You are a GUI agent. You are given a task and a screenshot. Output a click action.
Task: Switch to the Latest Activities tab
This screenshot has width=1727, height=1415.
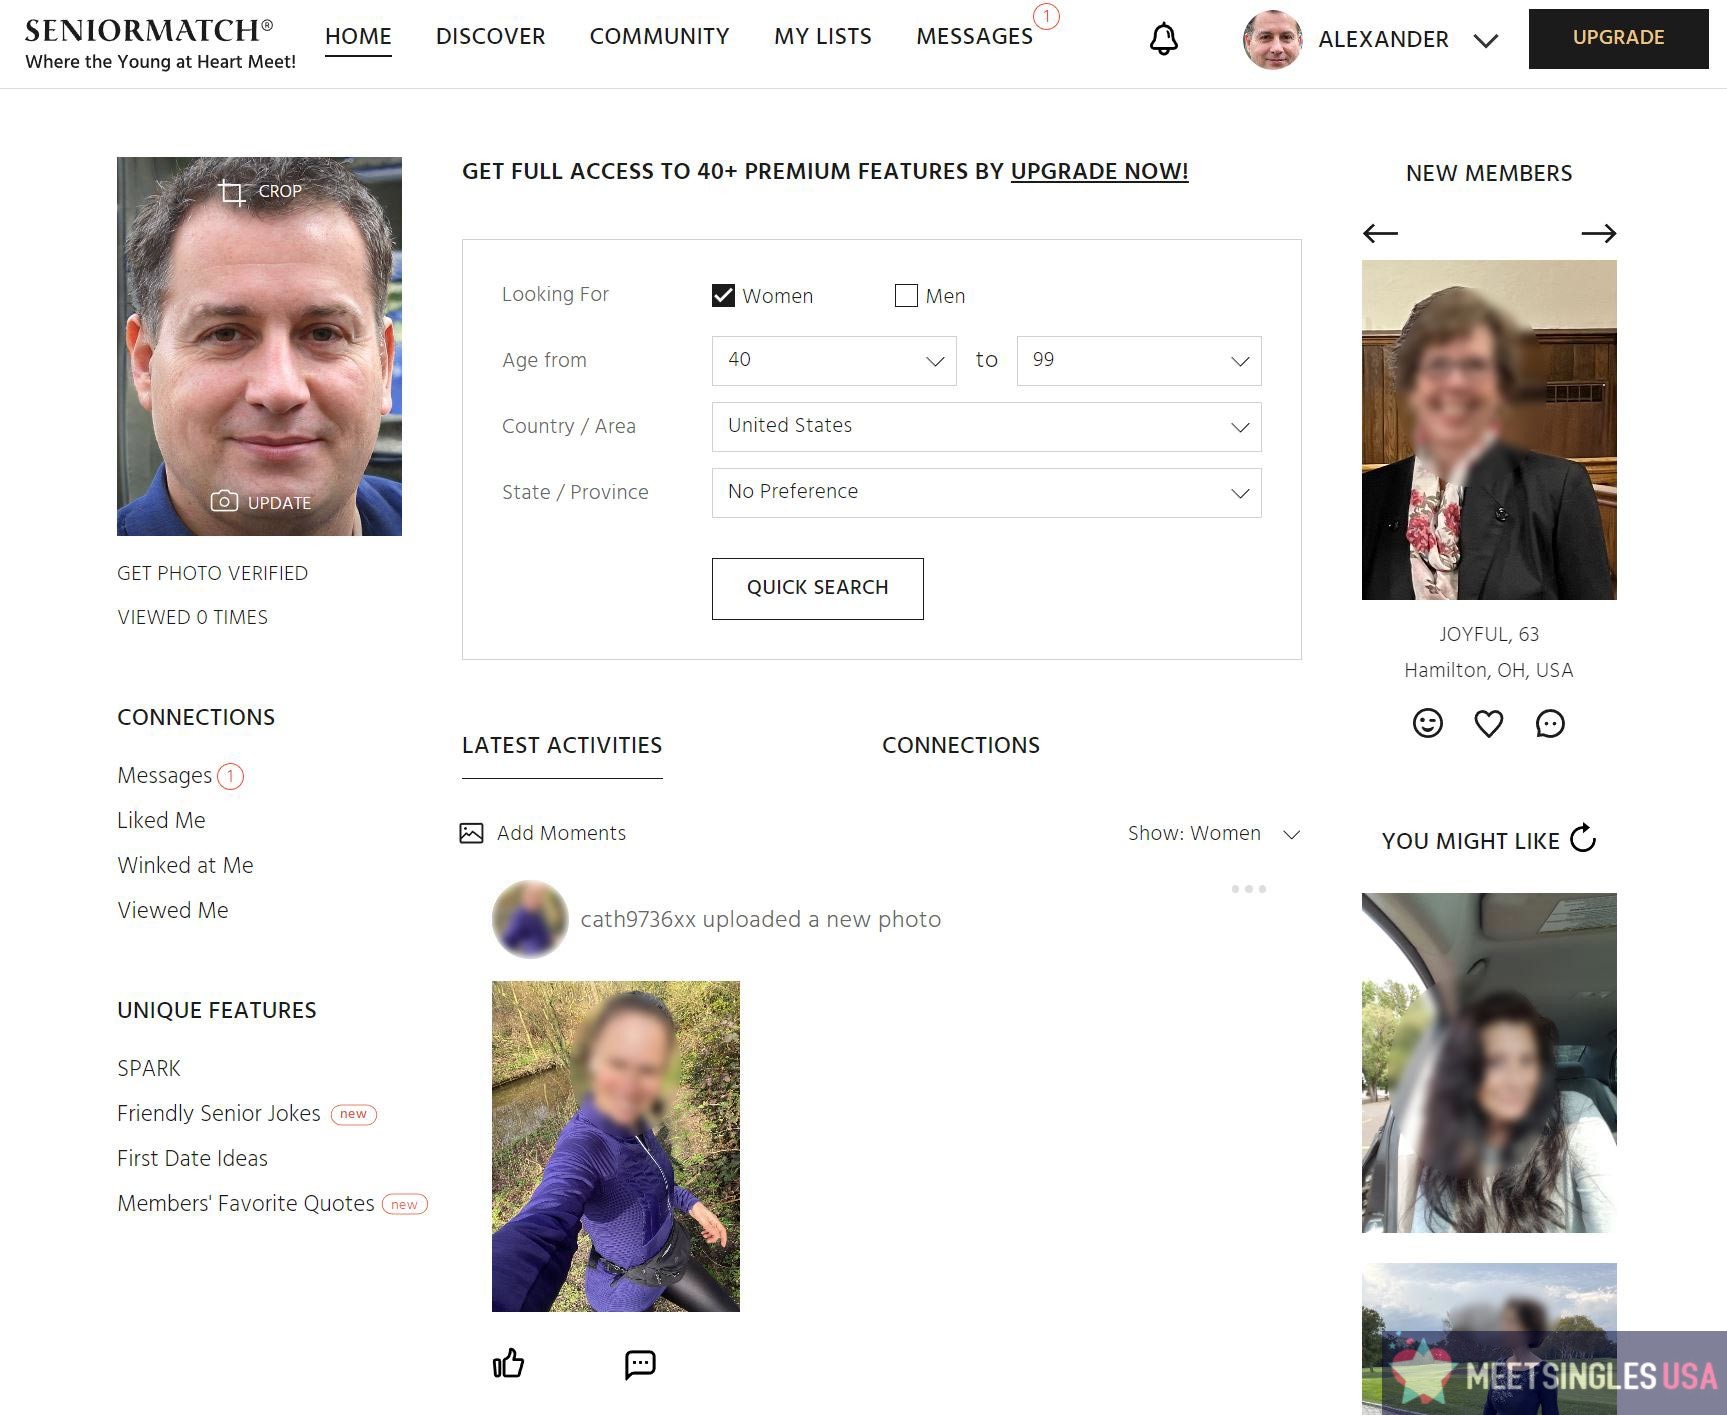(562, 745)
